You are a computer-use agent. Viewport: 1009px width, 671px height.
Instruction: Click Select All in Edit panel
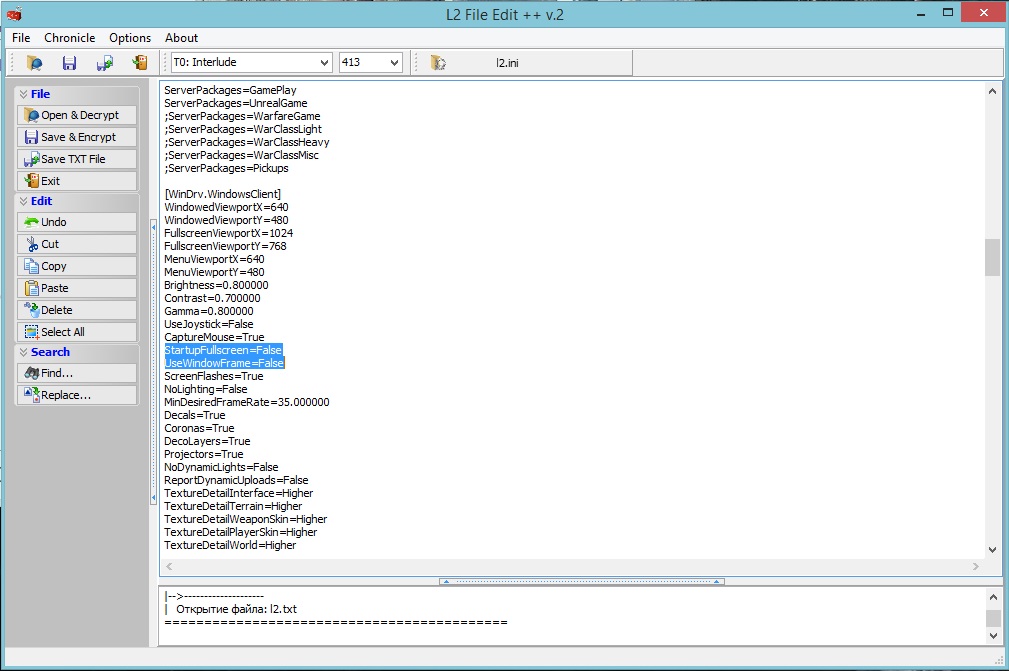(x=76, y=332)
